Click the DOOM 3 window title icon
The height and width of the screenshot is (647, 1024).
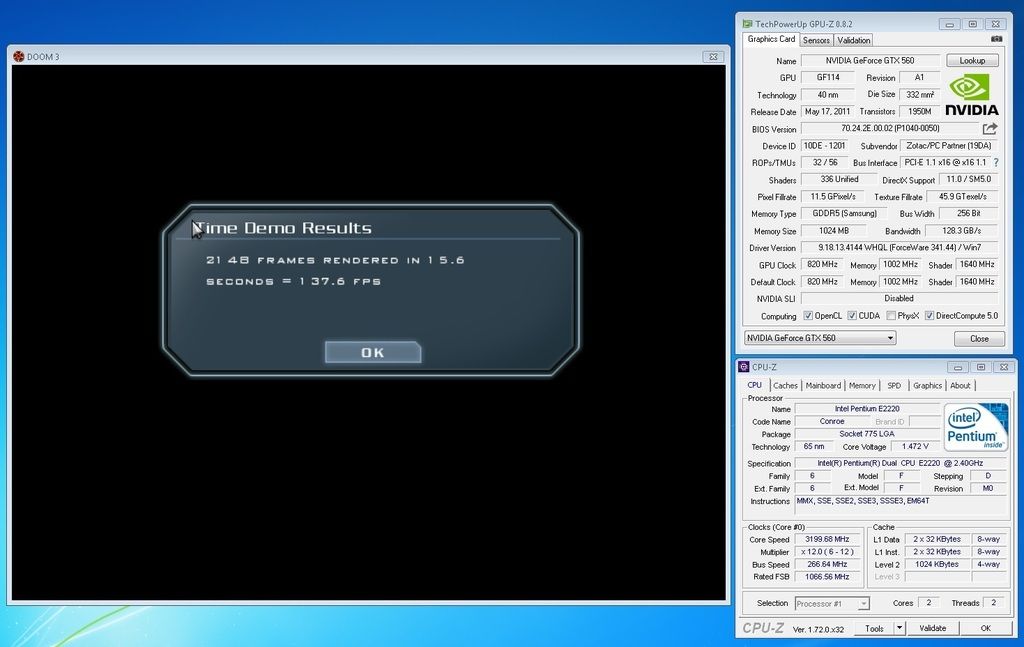pos(18,57)
